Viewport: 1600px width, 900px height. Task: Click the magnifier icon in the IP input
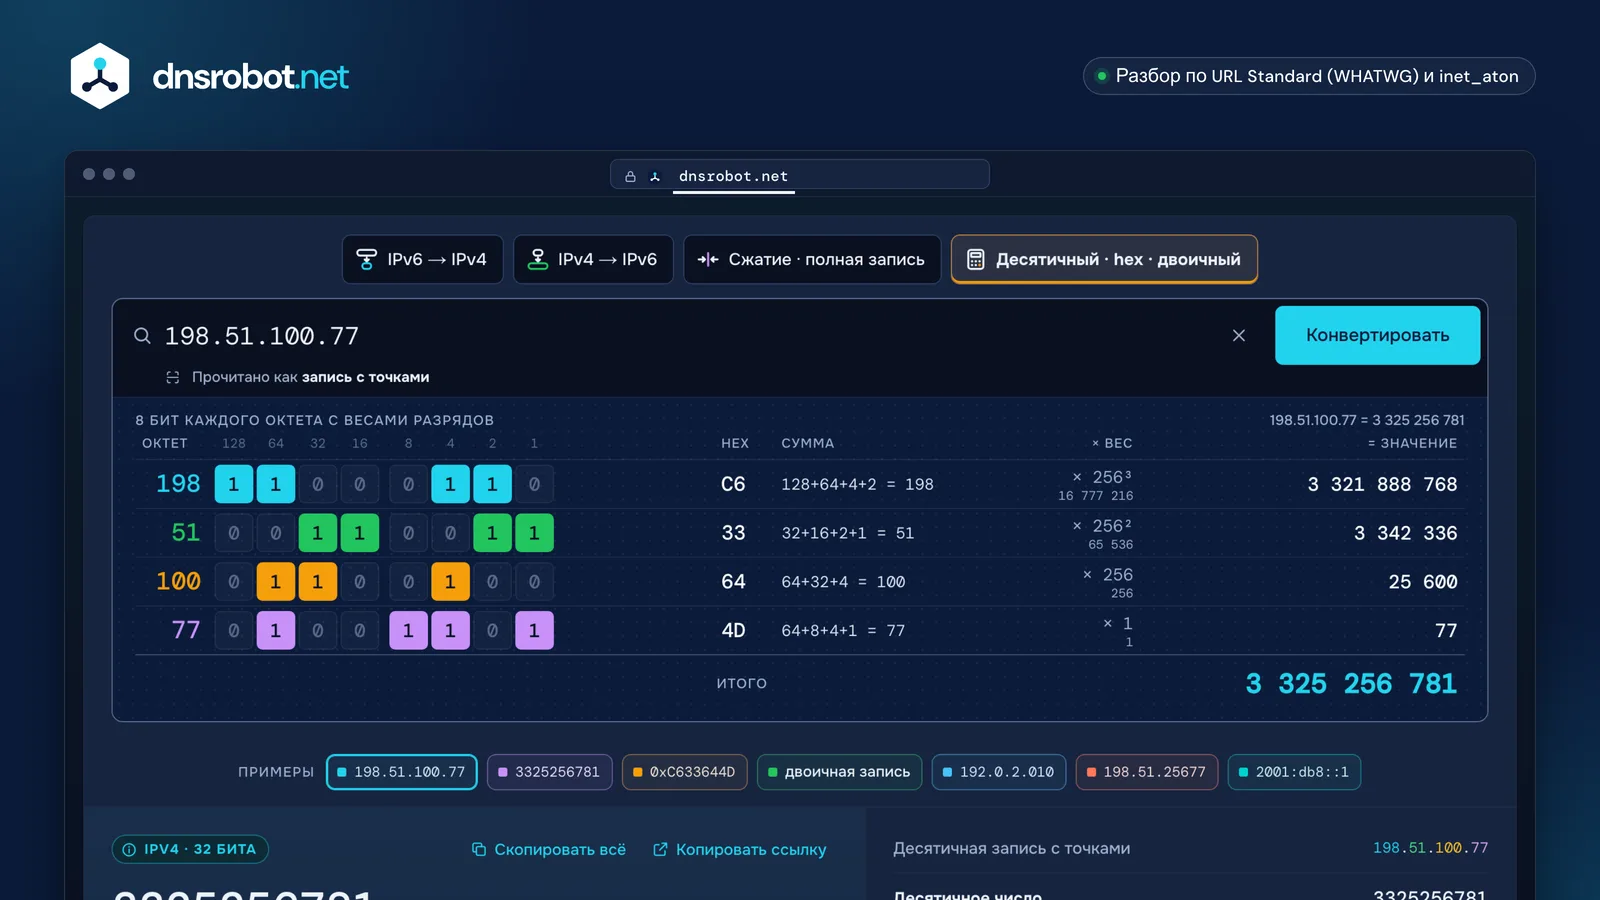coord(143,336)
